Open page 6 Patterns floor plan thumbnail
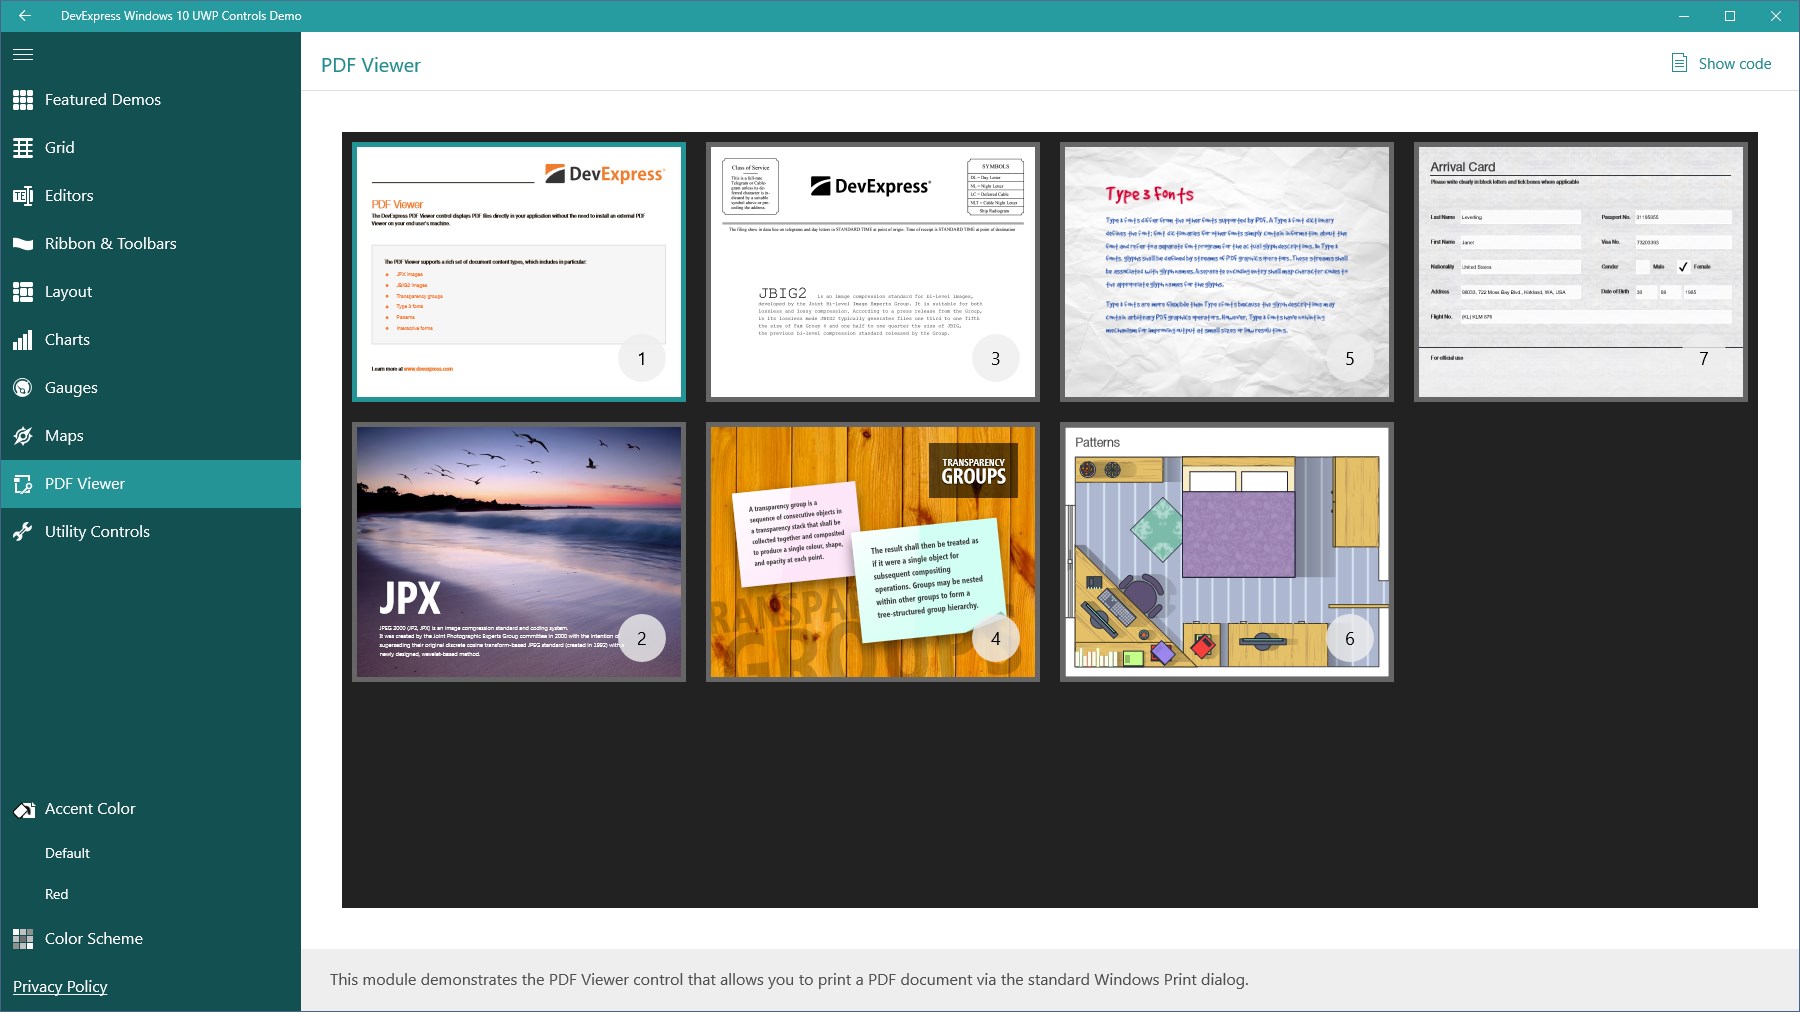This screenshot has height=1012, width=1800. click(x=1227, y=552)
